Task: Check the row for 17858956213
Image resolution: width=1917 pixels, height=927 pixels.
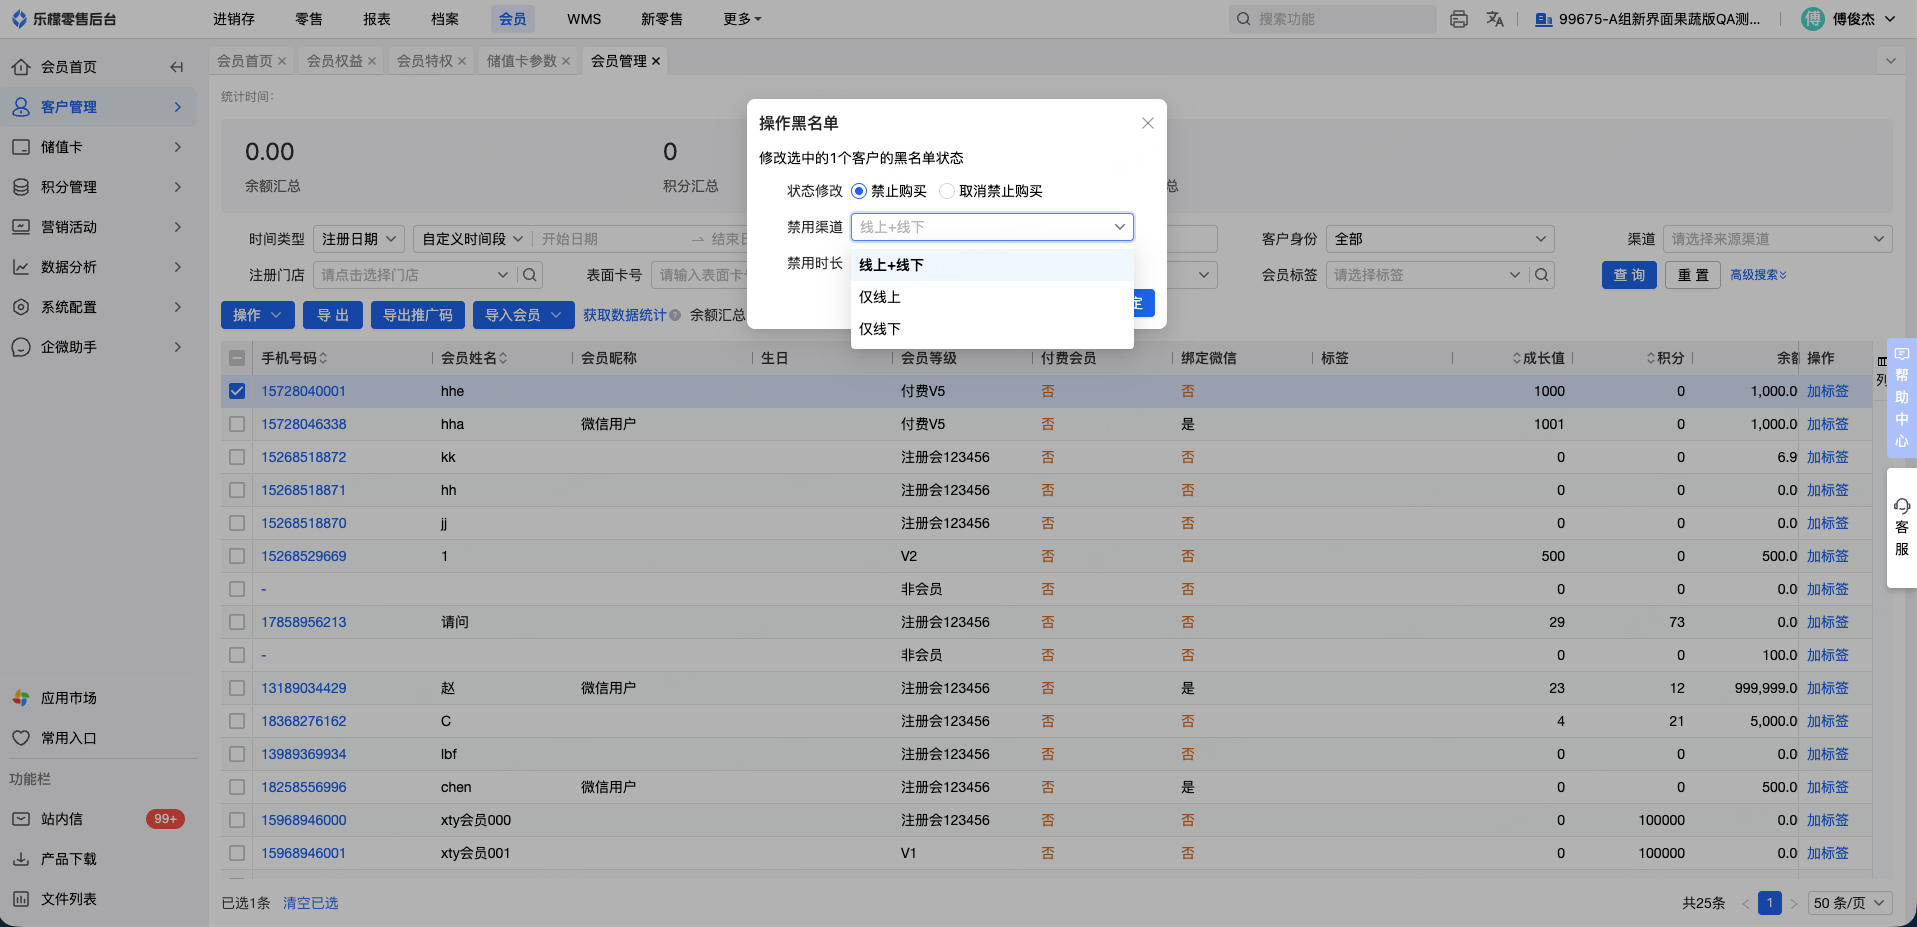Action: (x=237, y=622)
